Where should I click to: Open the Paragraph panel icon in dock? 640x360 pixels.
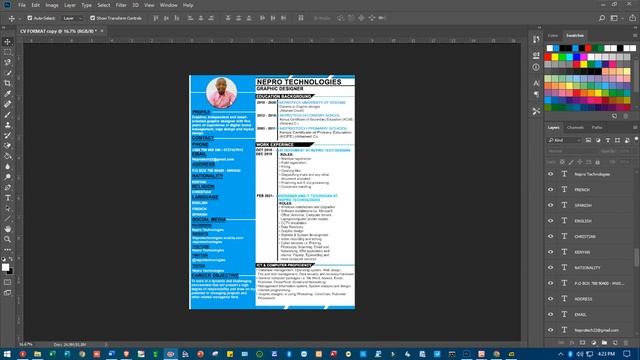536,94
